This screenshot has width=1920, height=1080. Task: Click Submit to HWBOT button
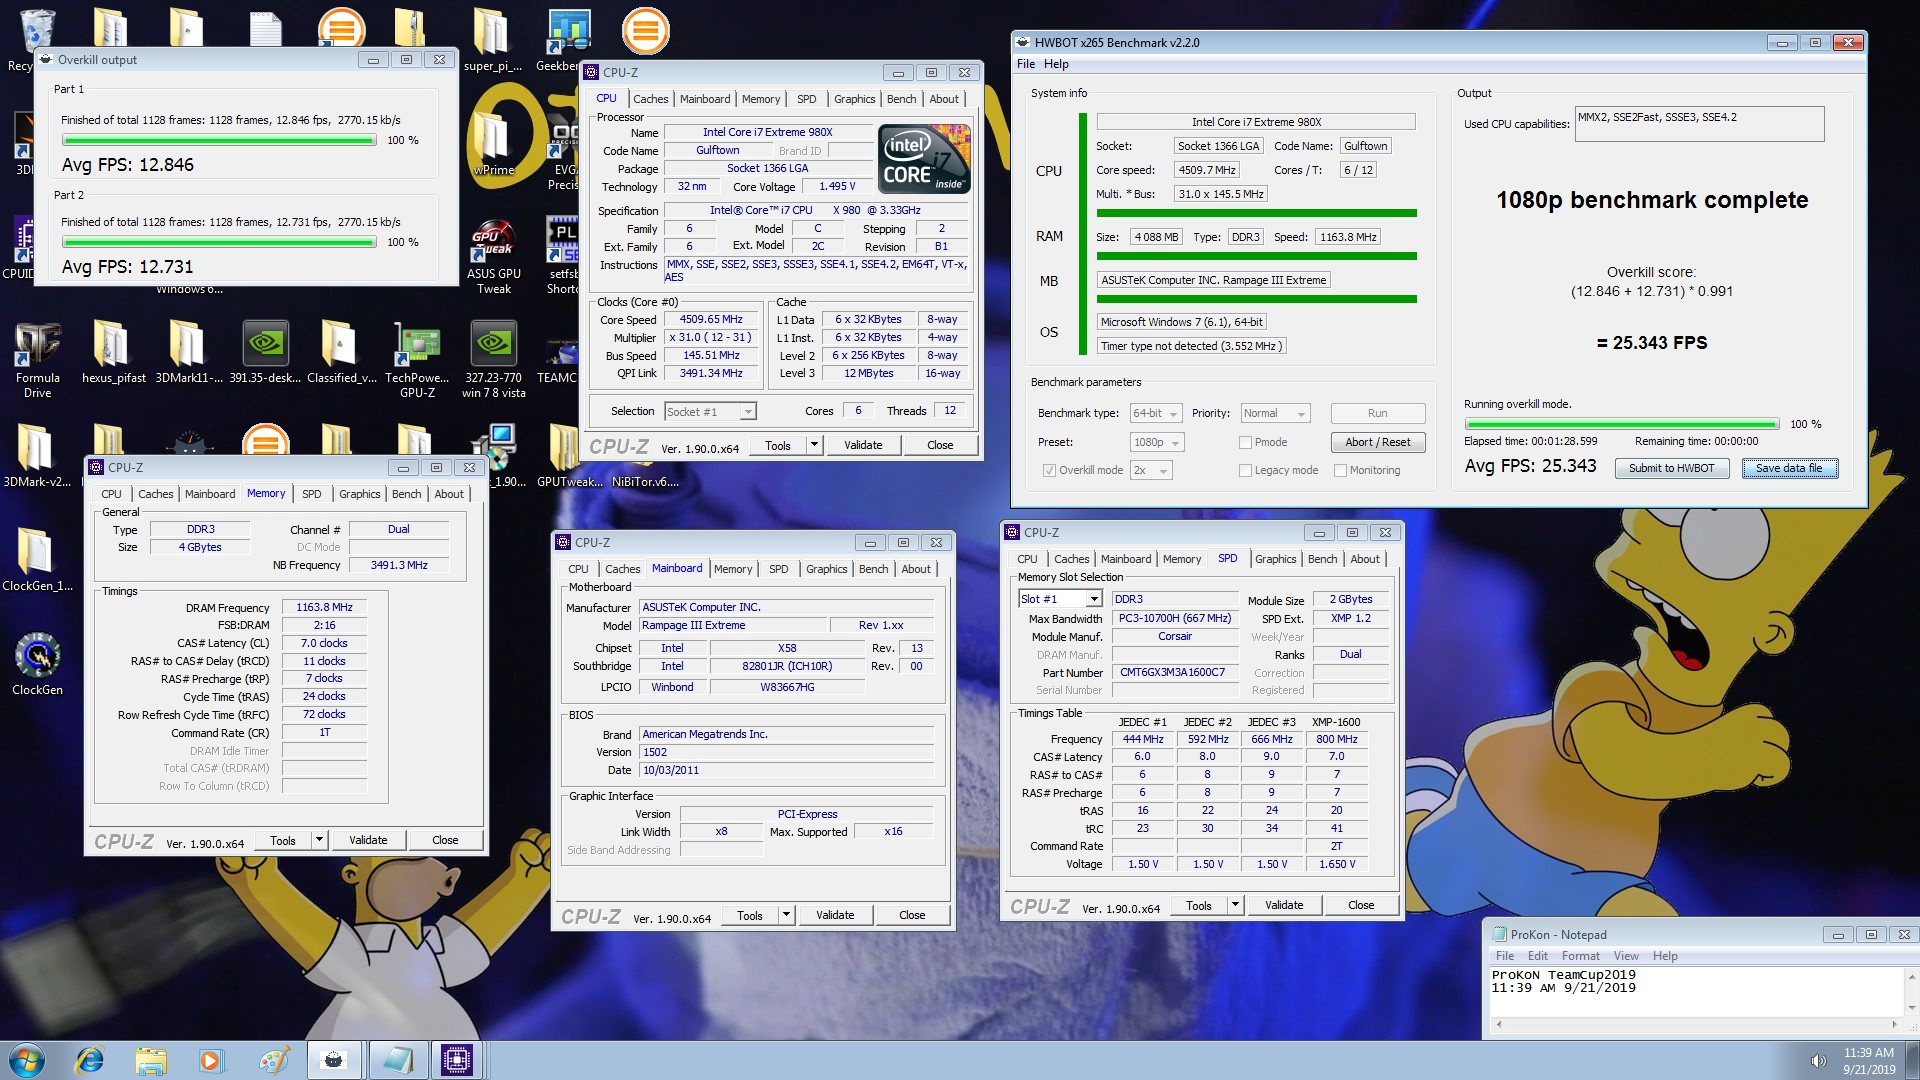(x=1671, y=468)
